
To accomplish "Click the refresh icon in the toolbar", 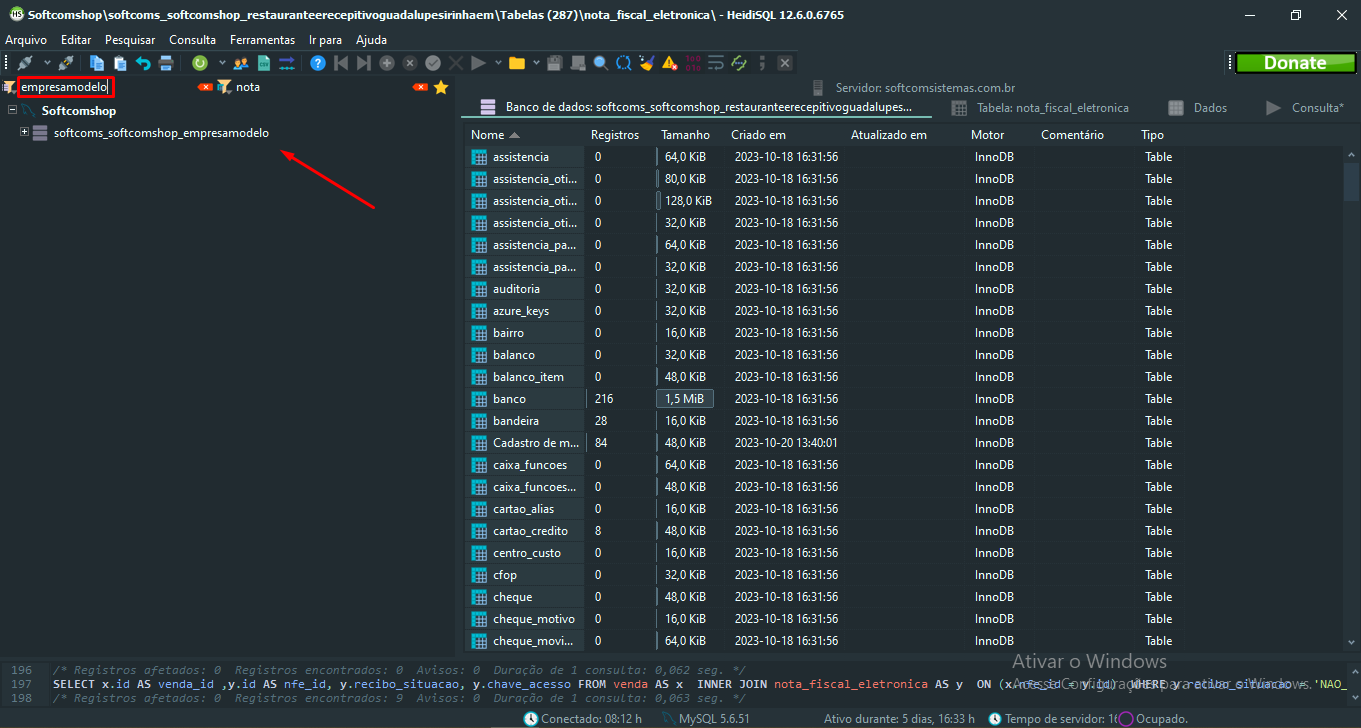I will (x=199, y=63).
